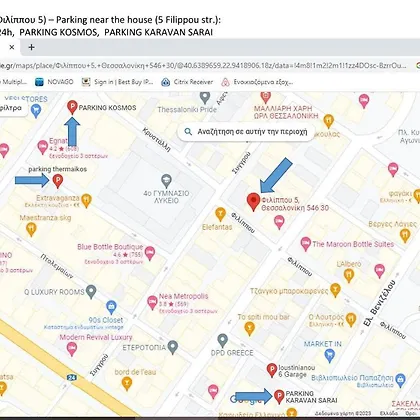Screen dimensions: 420x420
Task: Select the Ioustinianou 6 Garage pin
Action: [272, 370]
